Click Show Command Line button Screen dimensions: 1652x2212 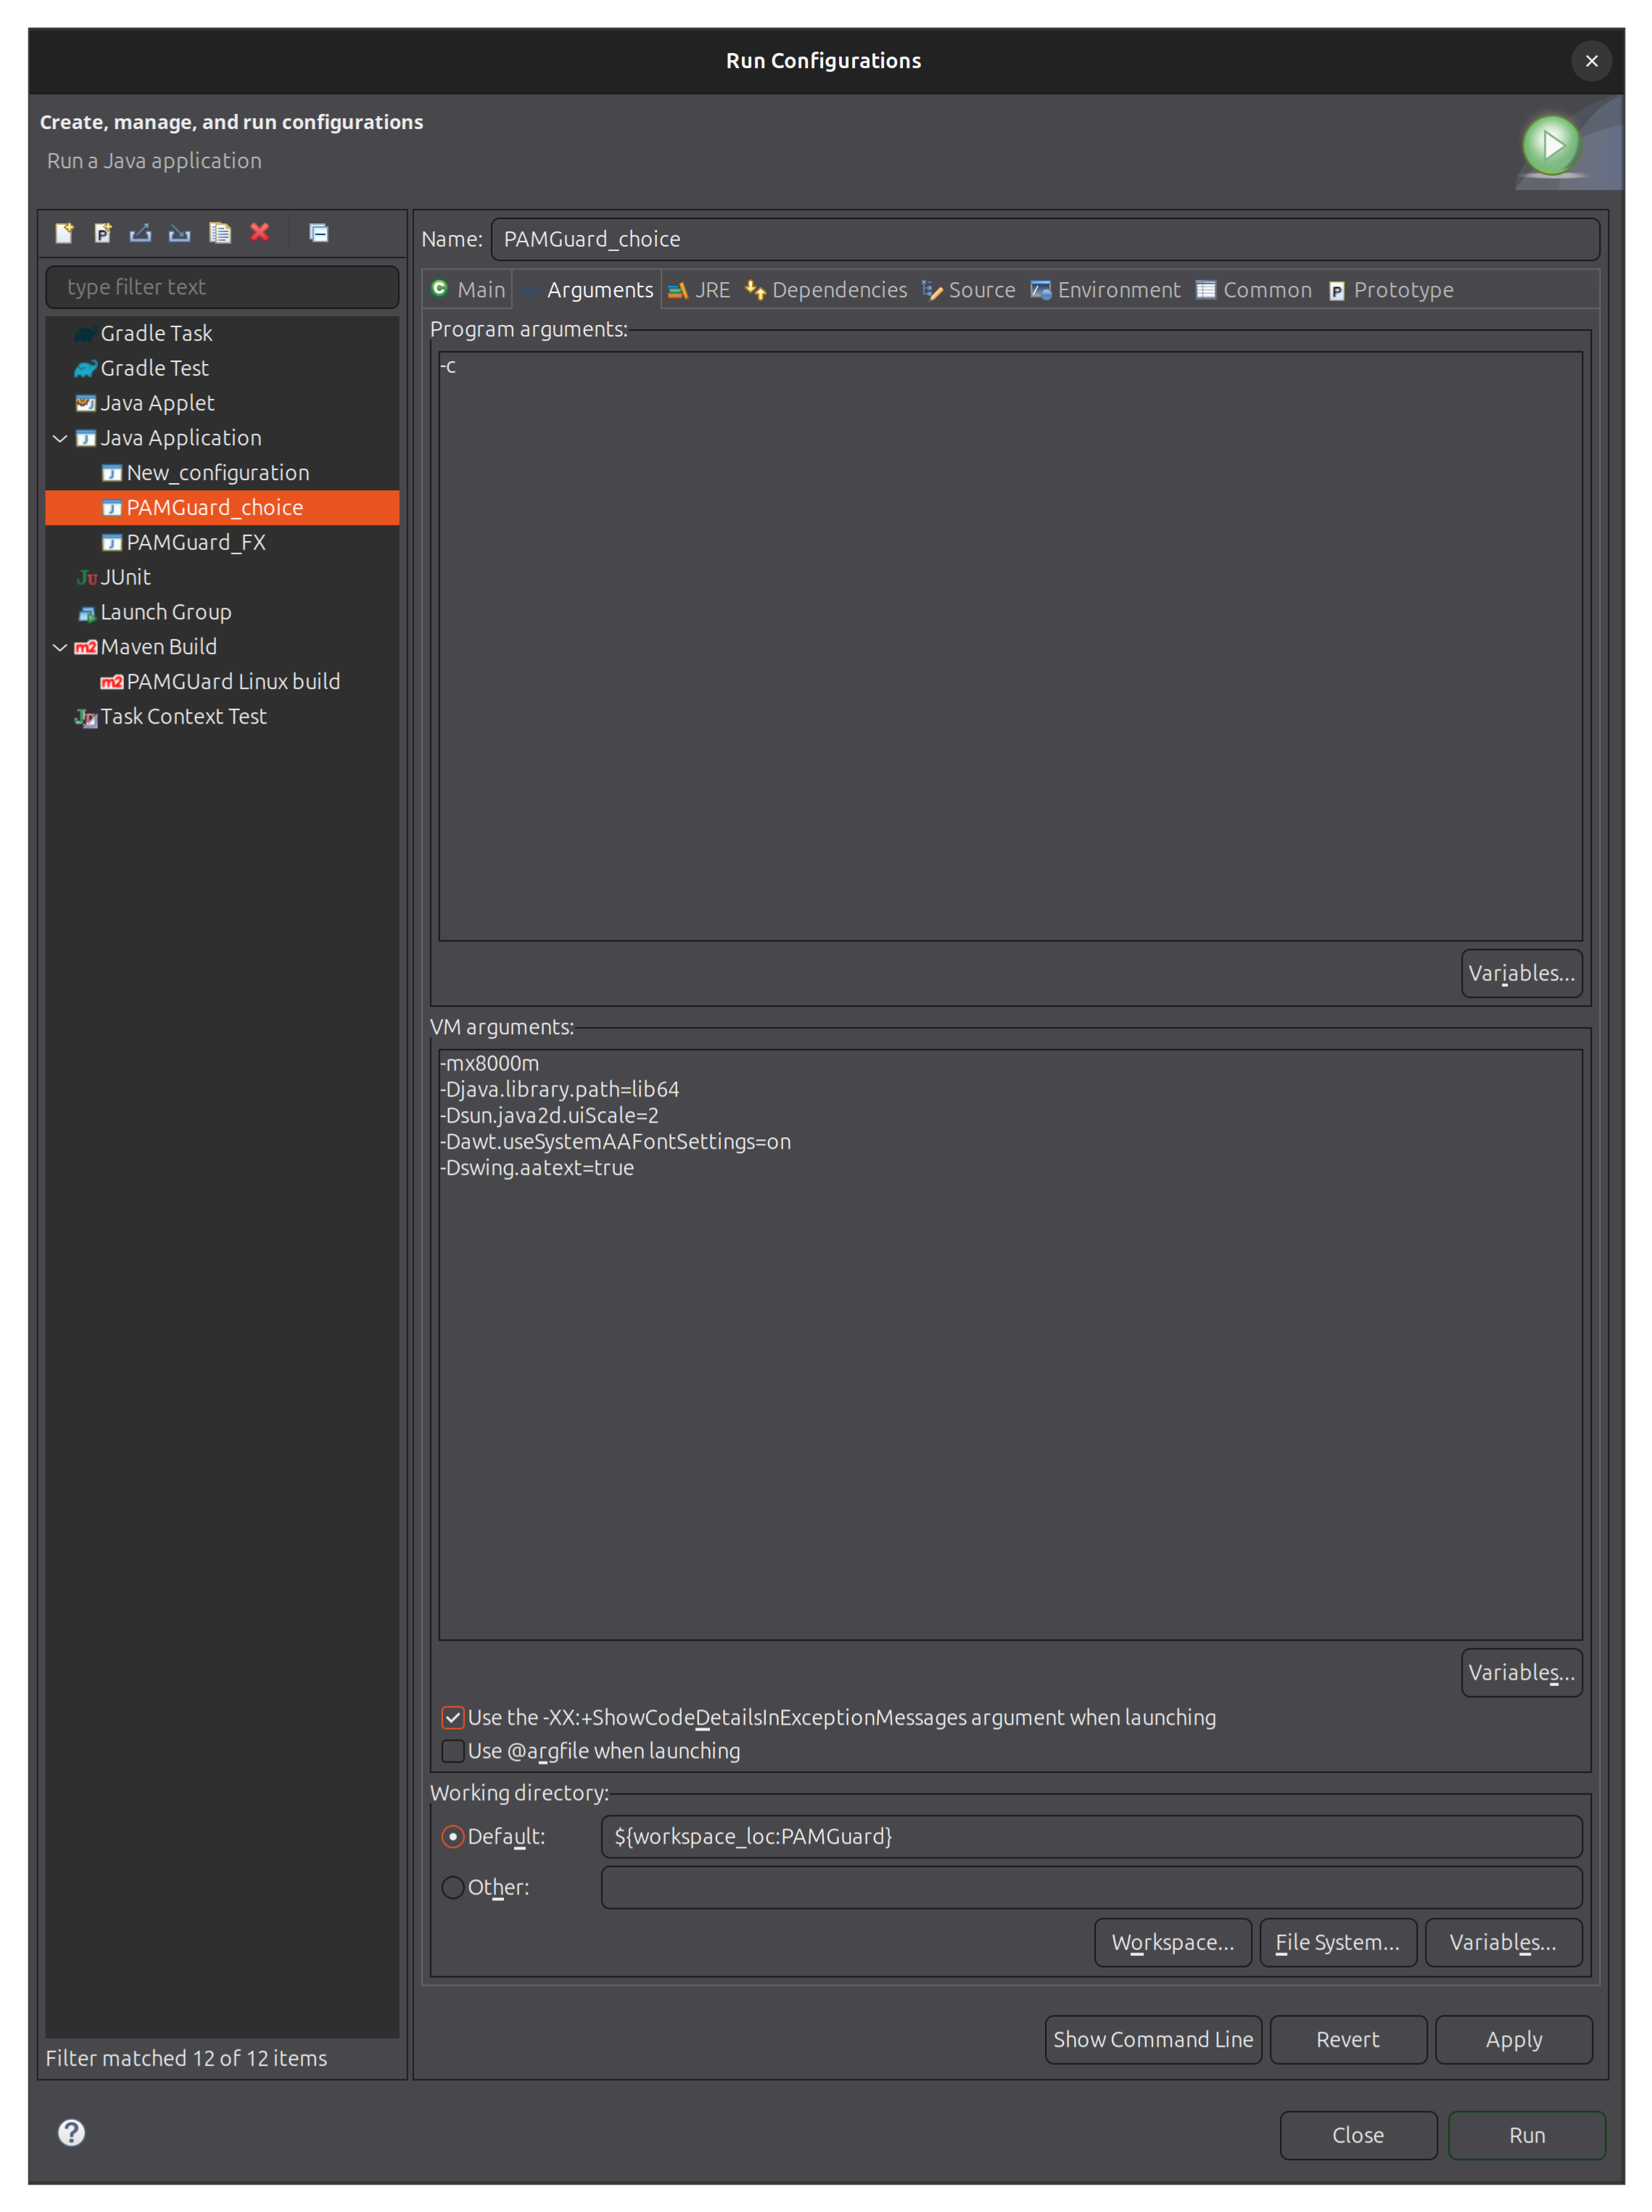pos(1152,2039)
